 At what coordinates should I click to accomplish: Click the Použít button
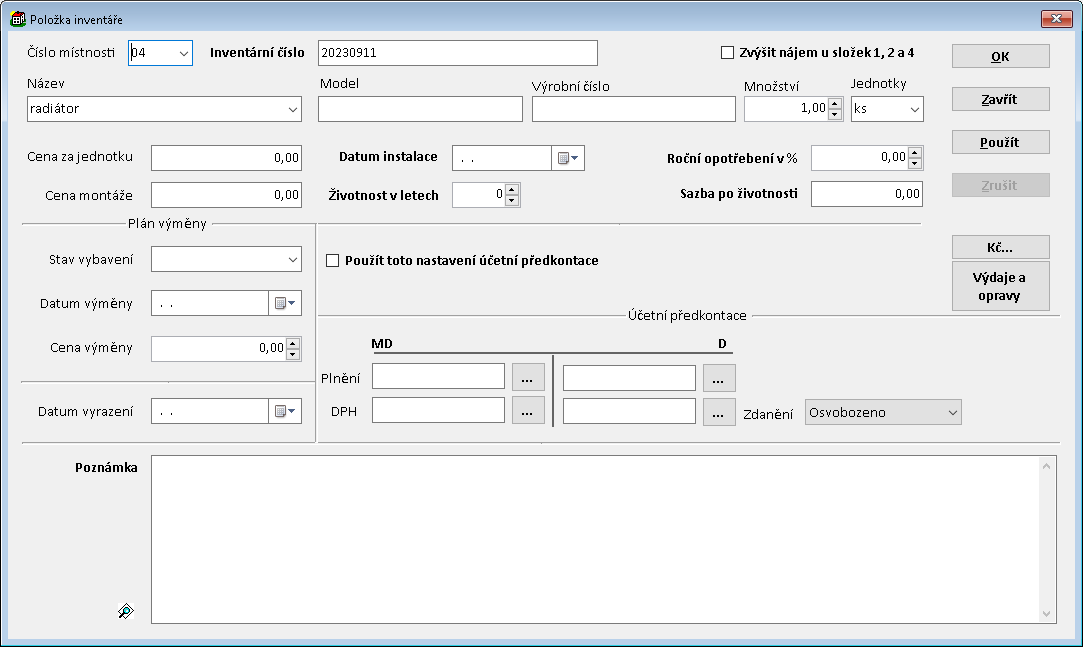pos(1000,142)
